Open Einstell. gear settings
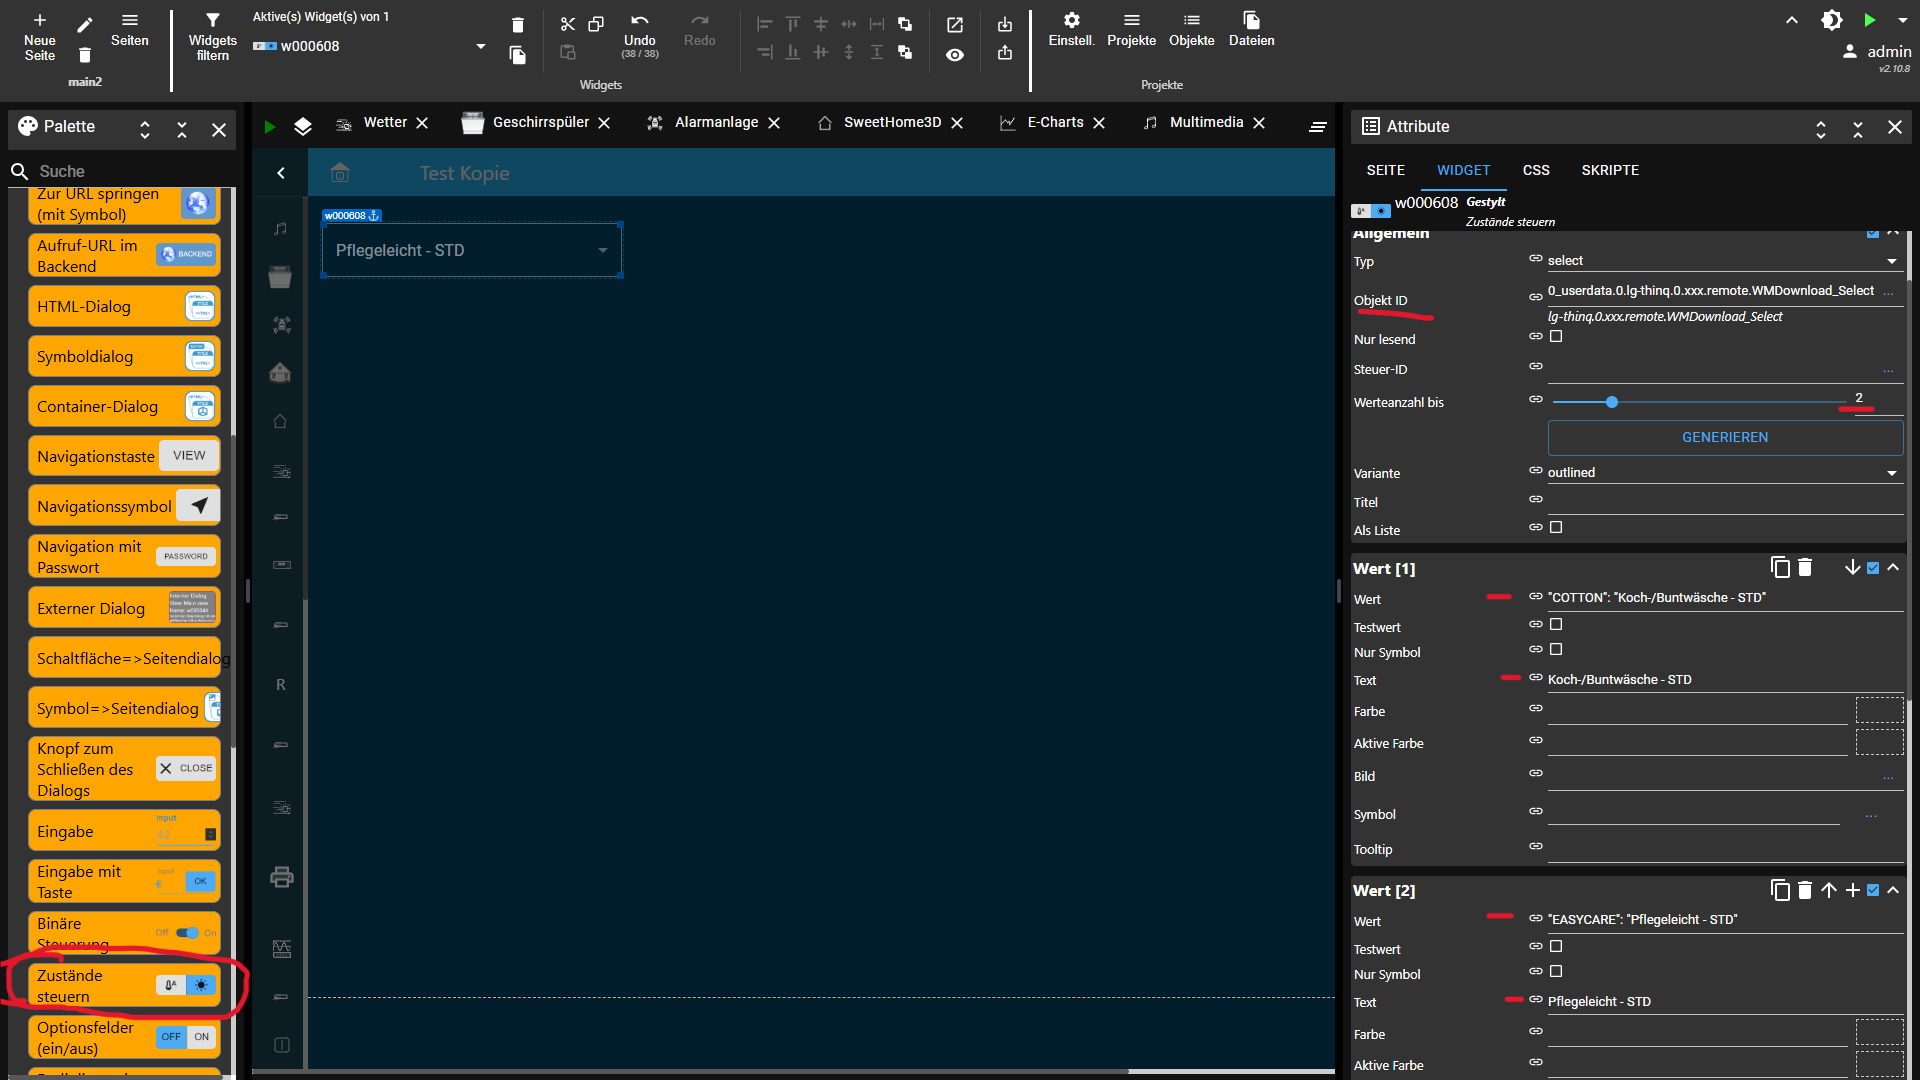 (1071, 20)
